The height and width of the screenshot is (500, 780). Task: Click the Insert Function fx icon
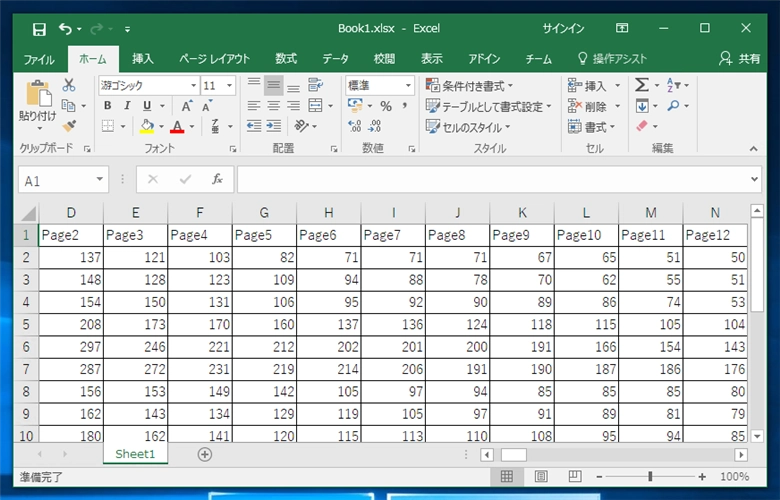tap(217, 179)
